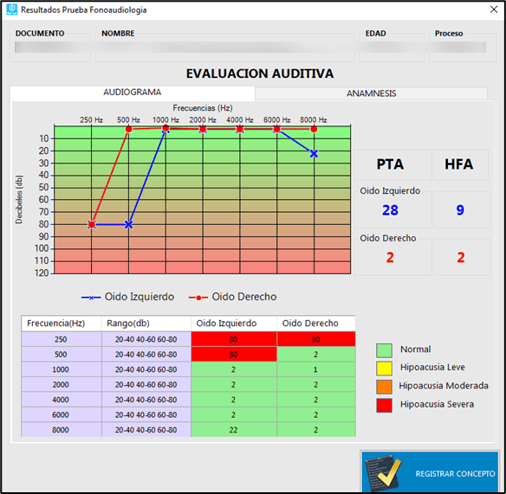Switch to the ANAMNESIS tab

tap(371, 93)
